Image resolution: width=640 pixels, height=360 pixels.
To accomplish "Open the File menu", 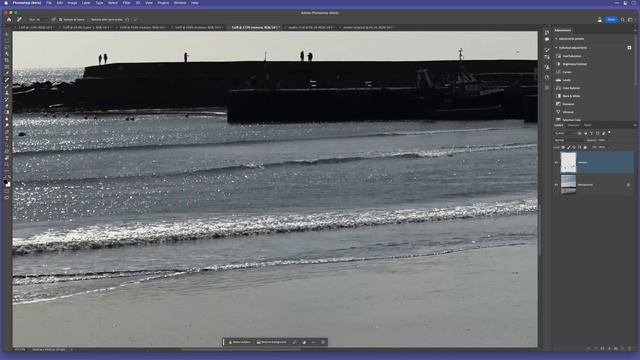I will 49,3.
